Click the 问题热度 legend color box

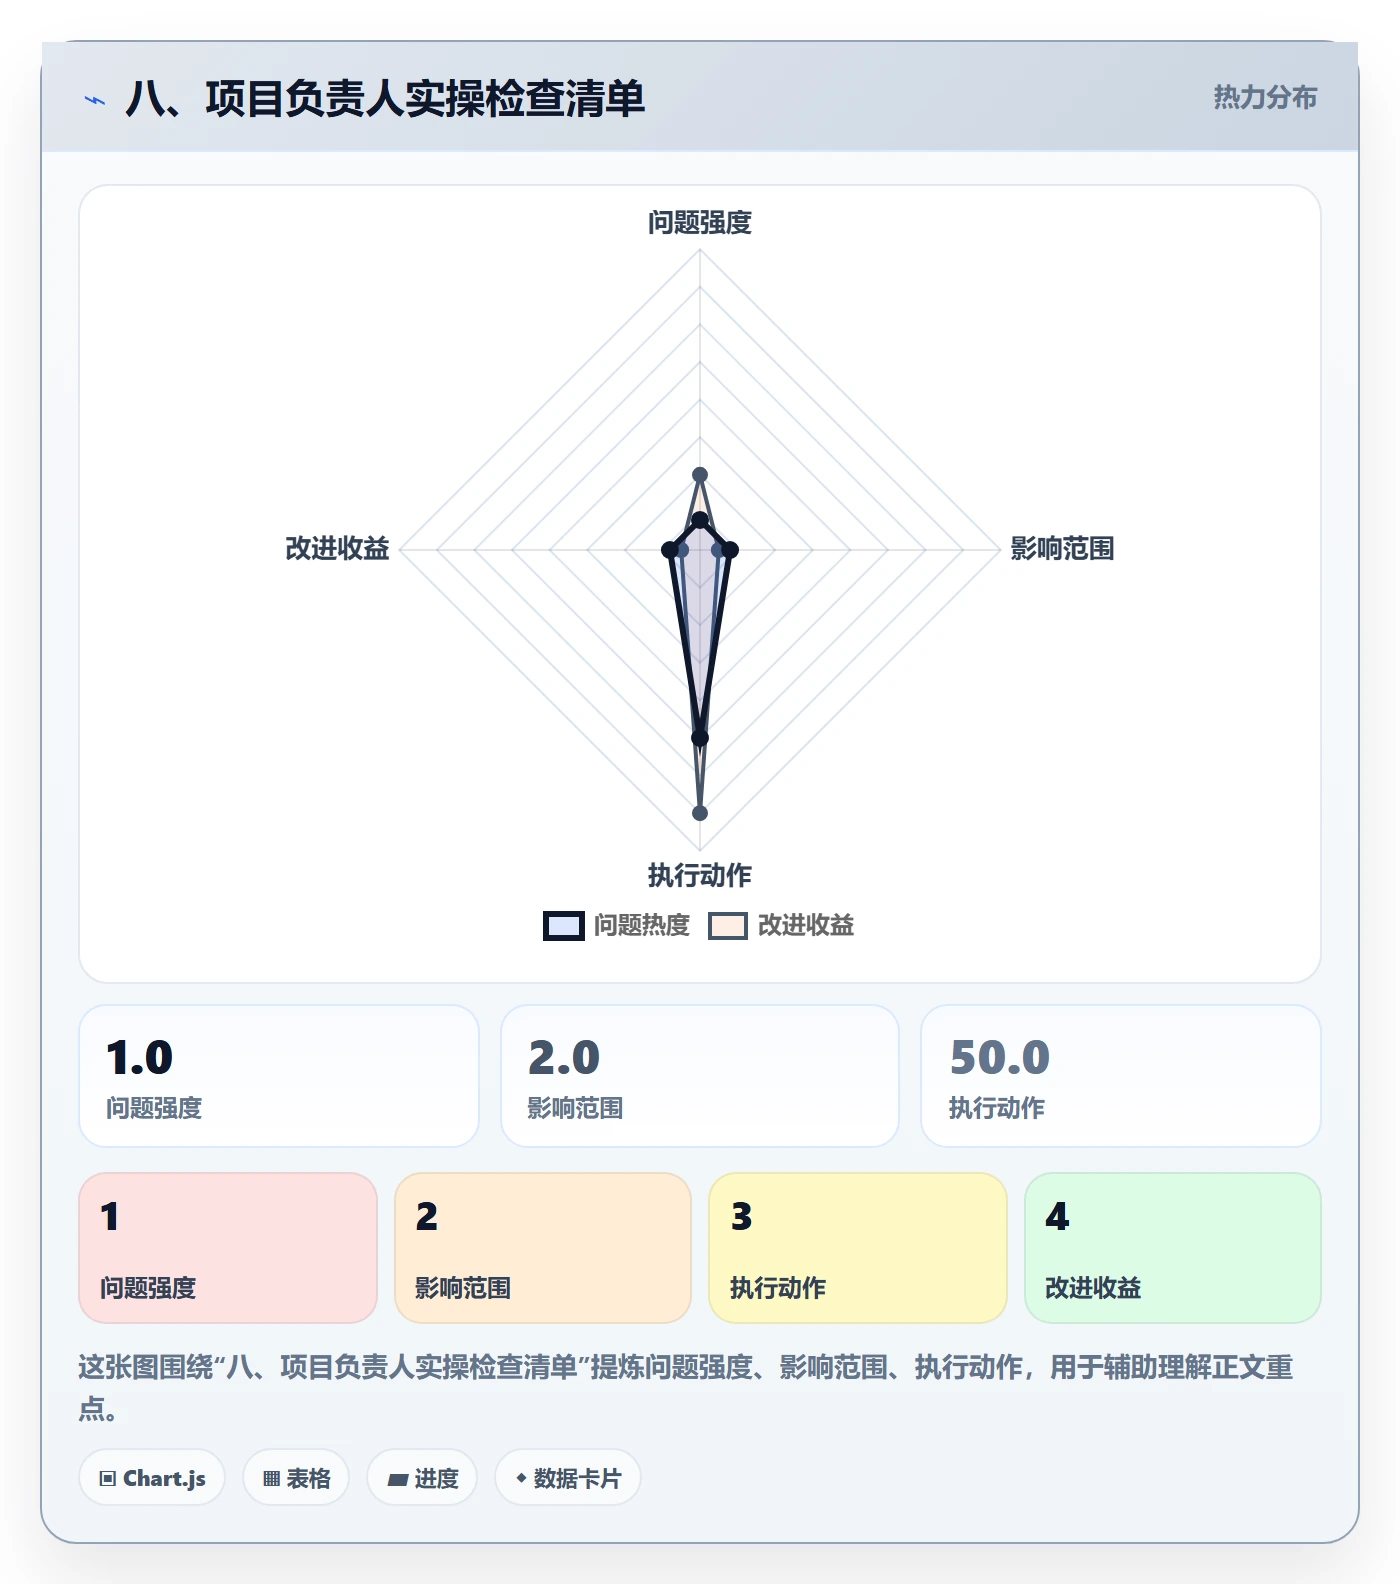[564, 926]
